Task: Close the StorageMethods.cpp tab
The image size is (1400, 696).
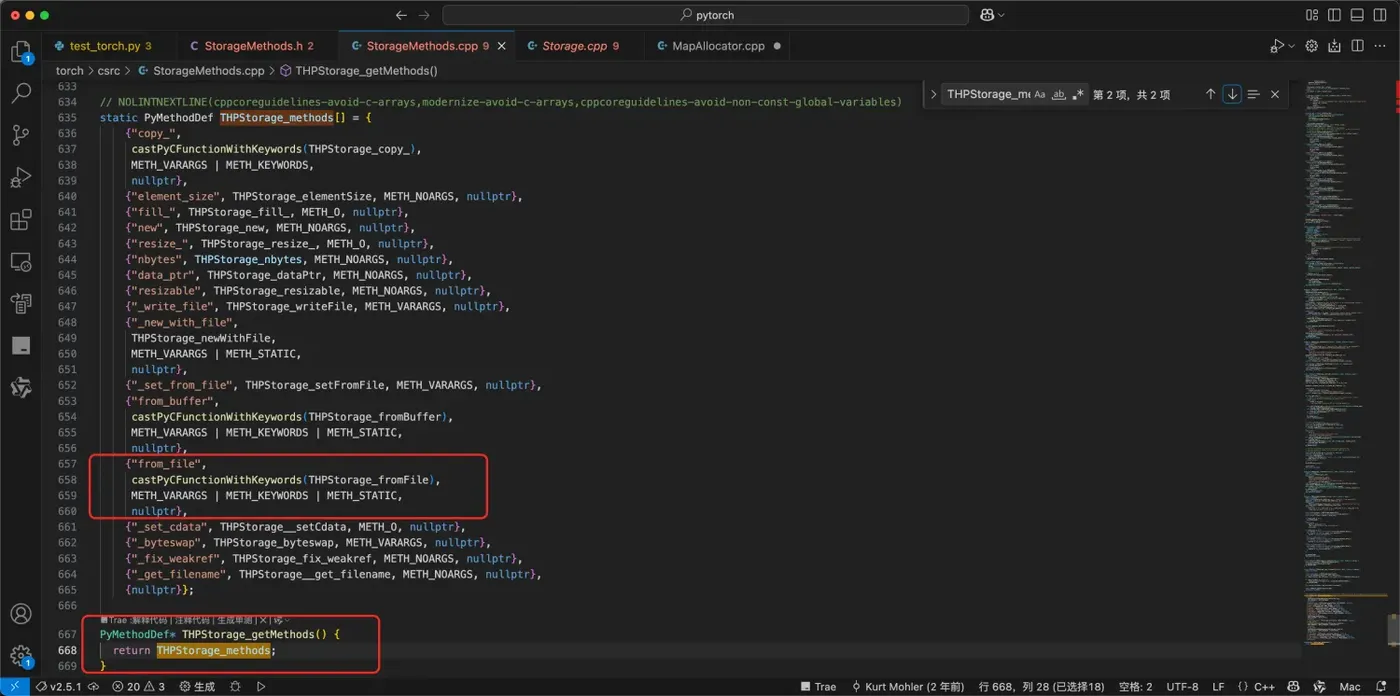Action: click(501, 46)
